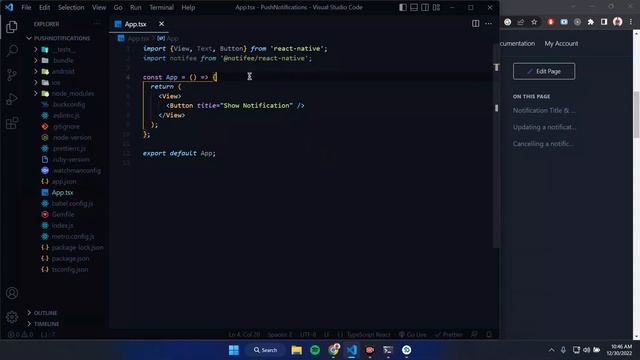
Task: Toggle Secondary Side Bar visibility
Action: (425, 7)
